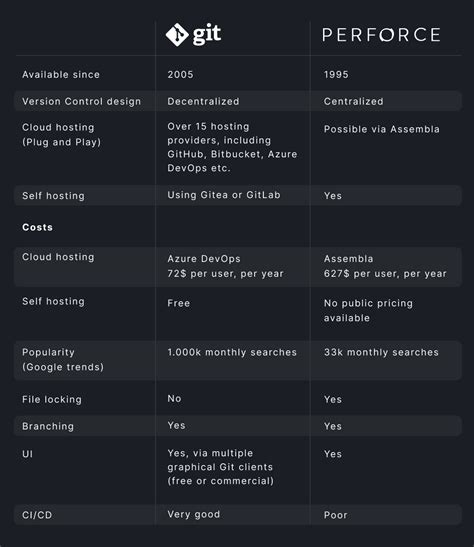This screenshot has width=474, height=547.
Task: Click the Git diamond logo icon
Action: [177, 35]
